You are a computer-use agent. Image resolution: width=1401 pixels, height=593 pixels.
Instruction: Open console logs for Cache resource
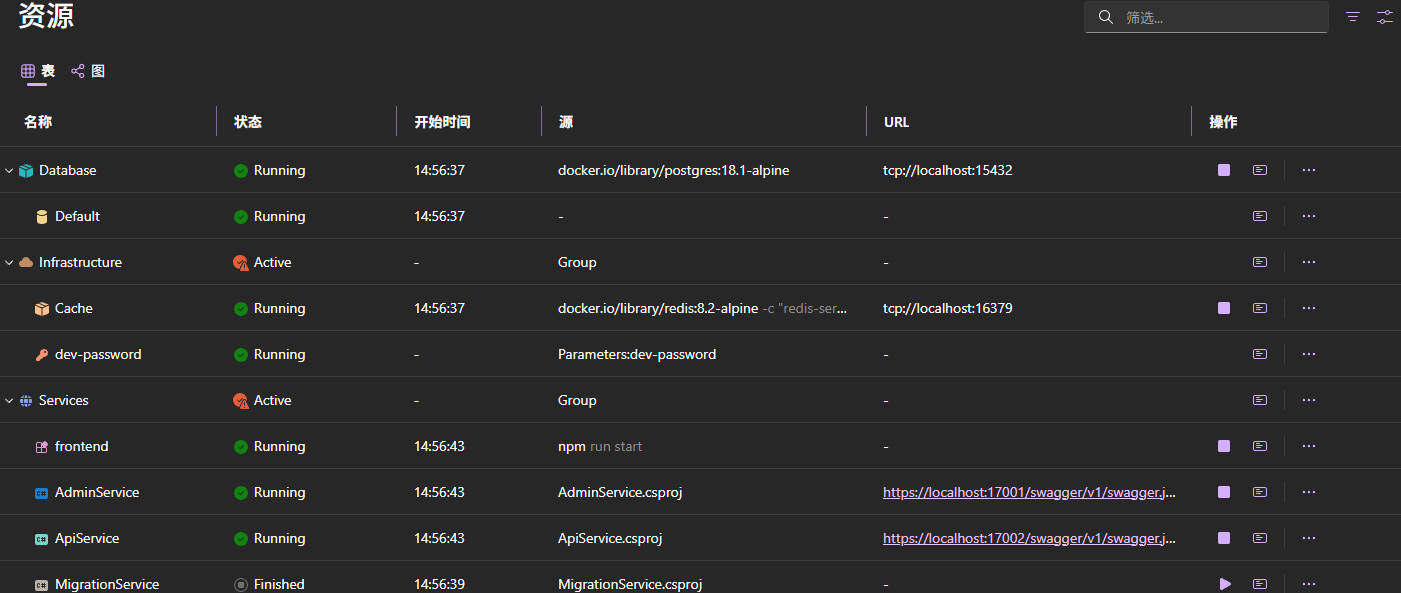pos(1260,308)
